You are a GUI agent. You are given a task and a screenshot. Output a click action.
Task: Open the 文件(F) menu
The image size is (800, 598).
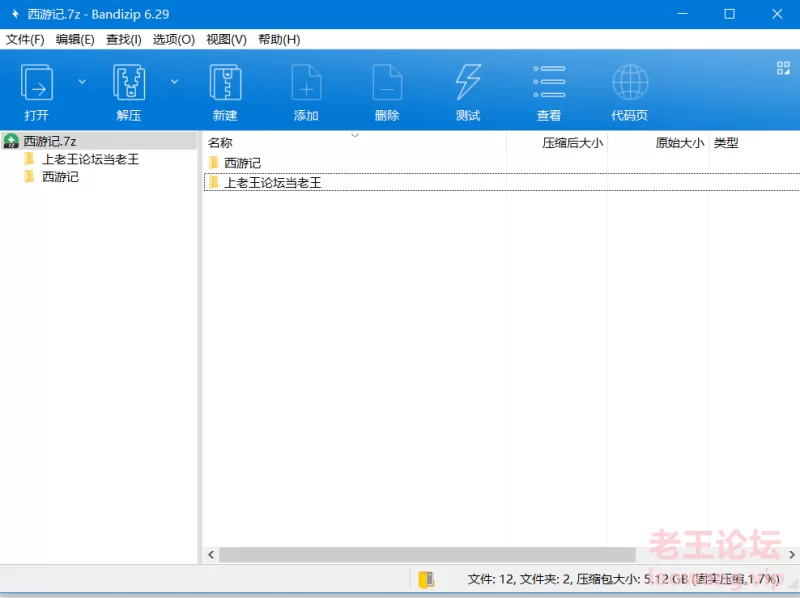click(25, 39)
